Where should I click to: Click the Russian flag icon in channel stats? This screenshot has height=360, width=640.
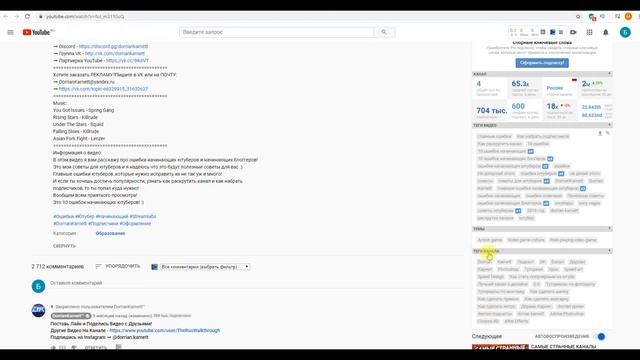(574, 80)
